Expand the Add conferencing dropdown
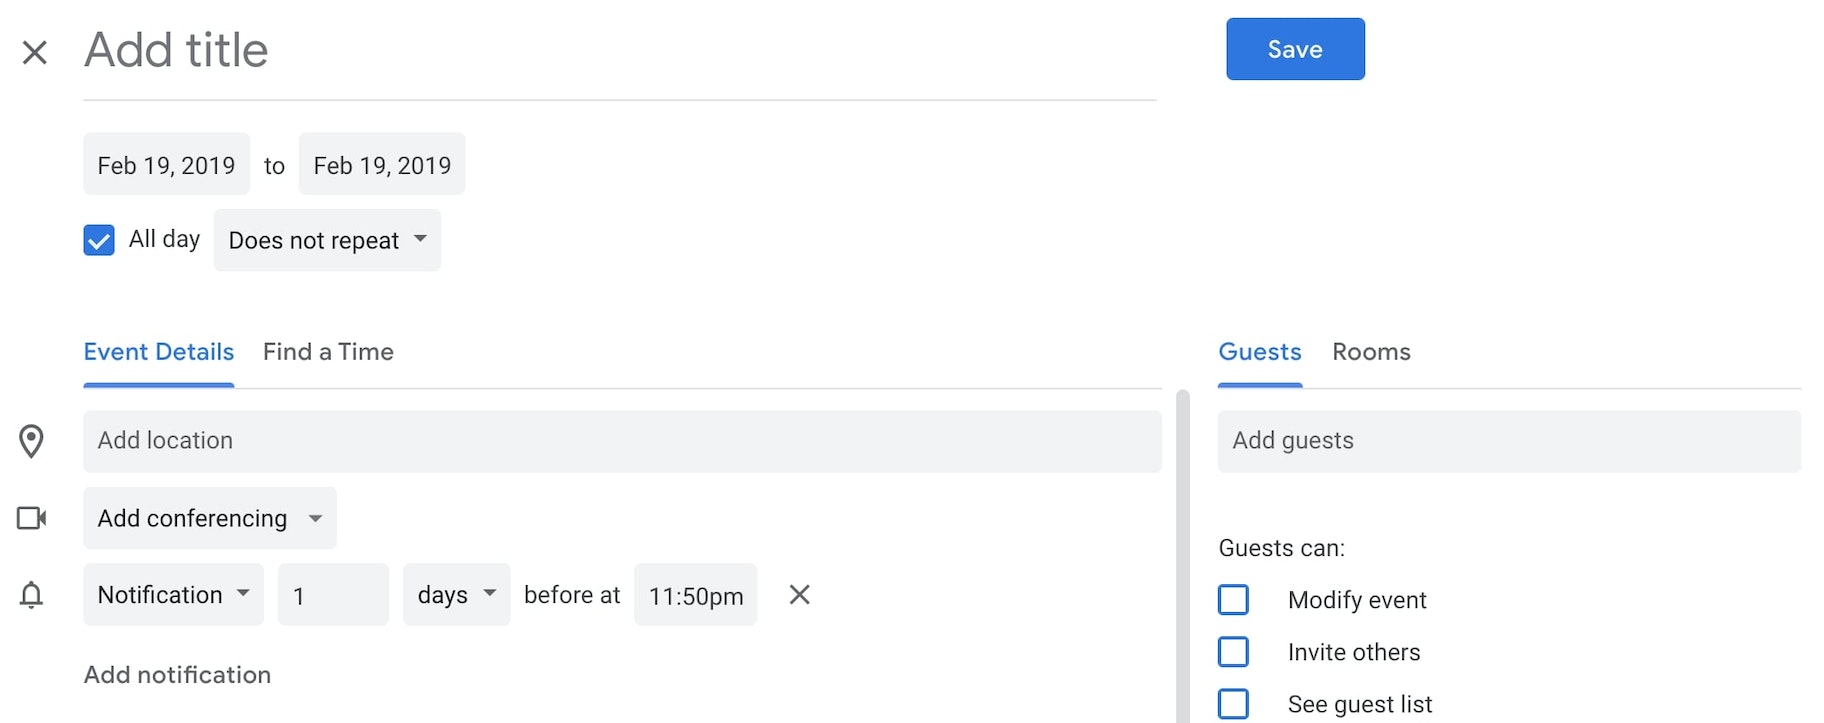The height and width of the screenshot is (723, 1824). point(210,518)
